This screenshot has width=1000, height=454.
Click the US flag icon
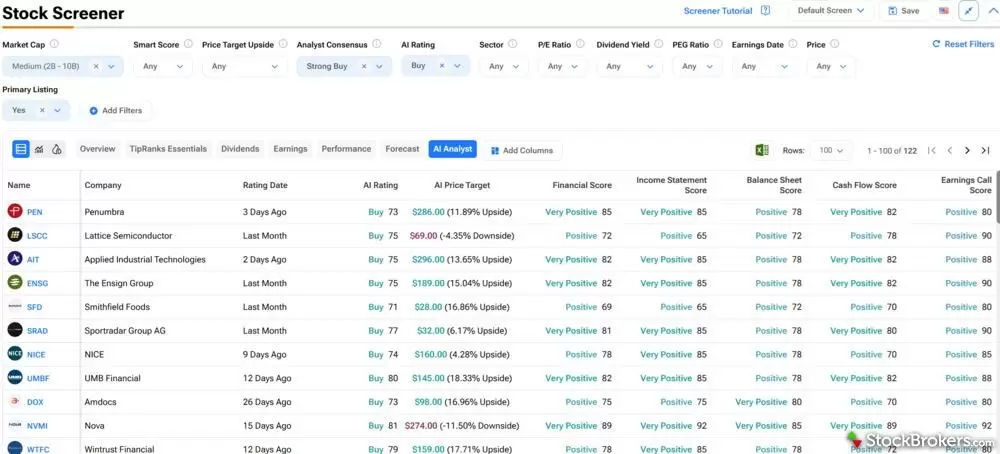(944, 11)
